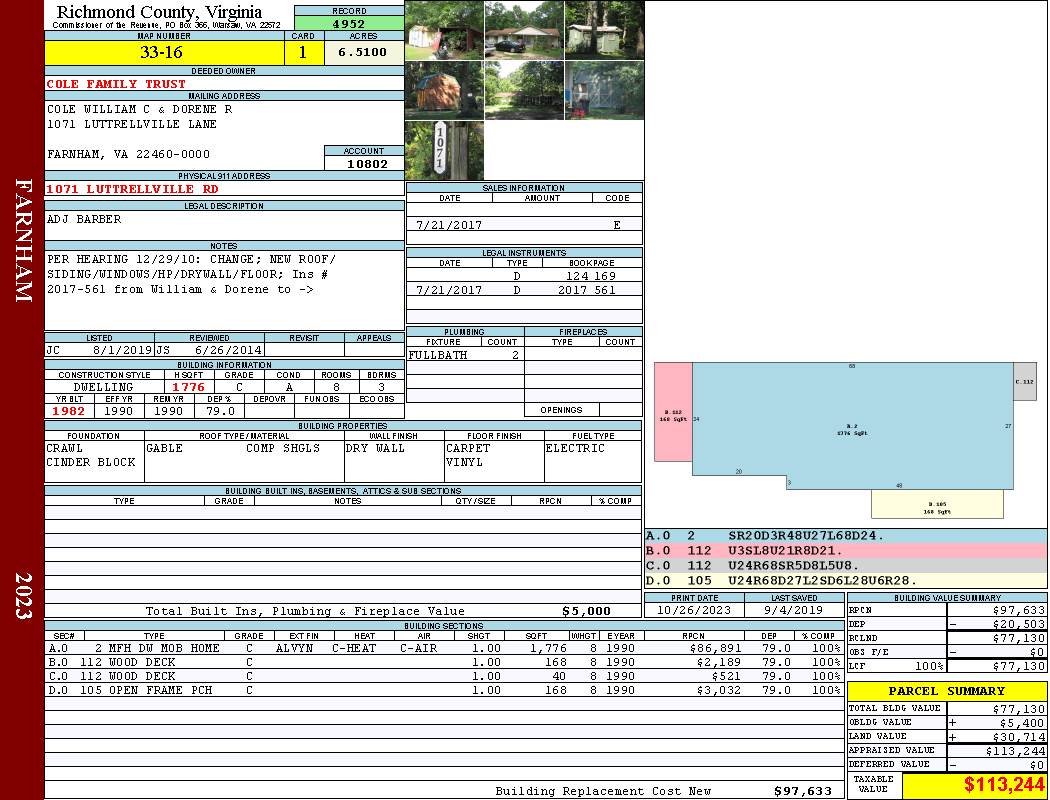Click the Parcel Summary header
Screen dimensions: 1050x800
click(x=946, y=691)
